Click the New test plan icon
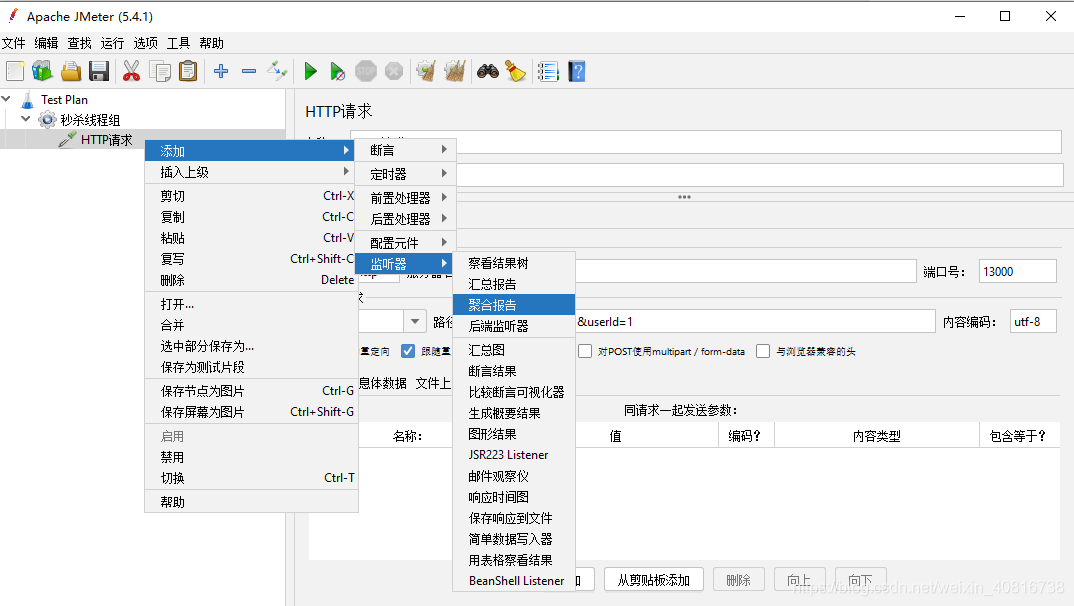Screen dimensions: 1074x606 (15, 71)
